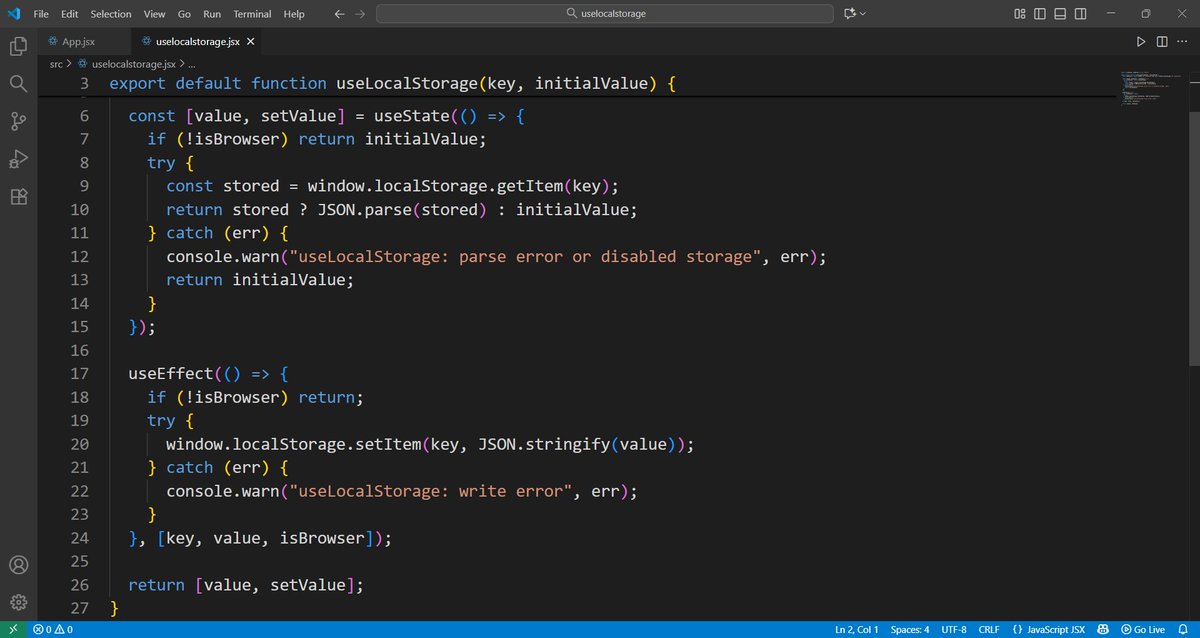Open the Search view in activity bar
The height and width of the screenshot is (638, 1200).
point(18,84)
